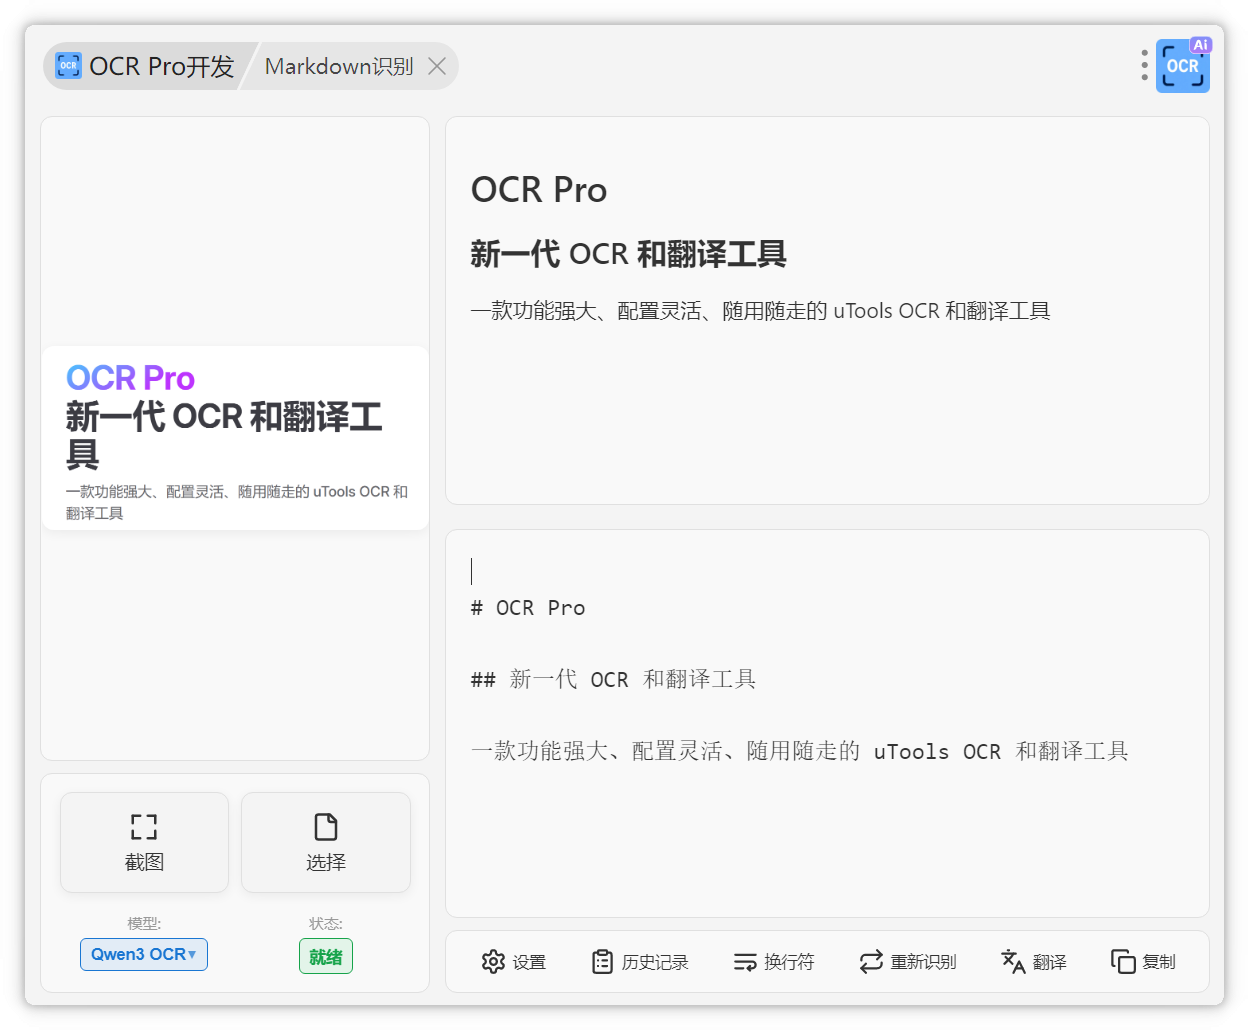The width and height of the screenshot is (1249, 1030).
Task: Open file picker via 选择 icon
Action: [x=325, y=842]
